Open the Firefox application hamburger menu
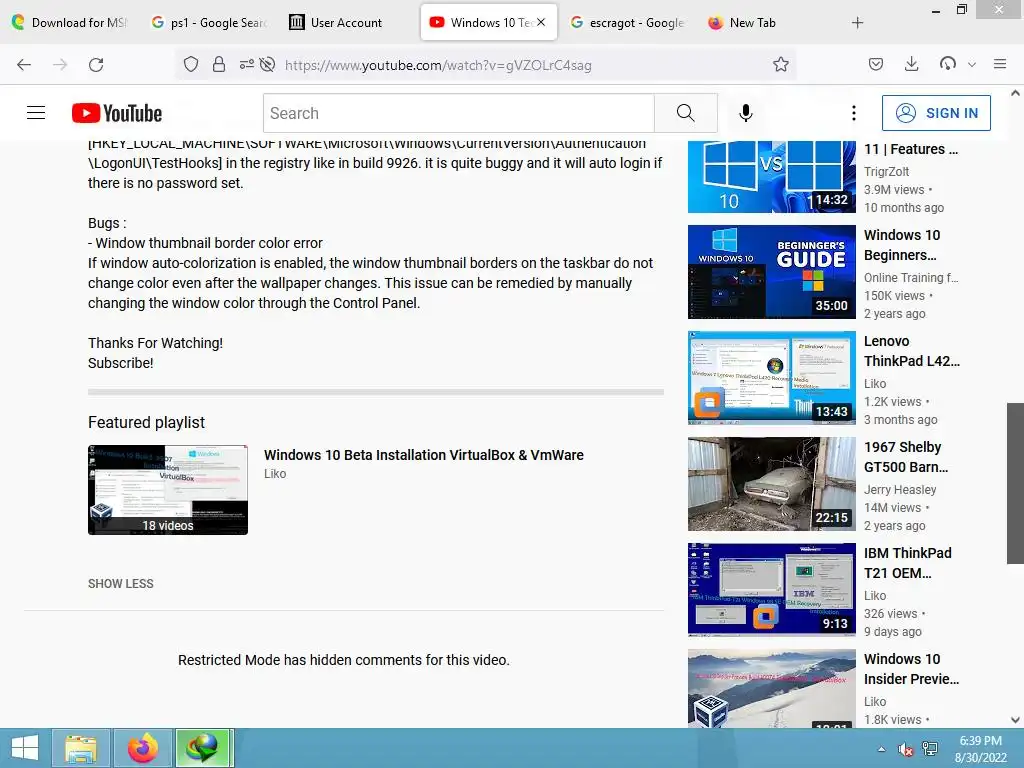Image resolution: width=1024 pixels, height=768 pixels. 1000,64
